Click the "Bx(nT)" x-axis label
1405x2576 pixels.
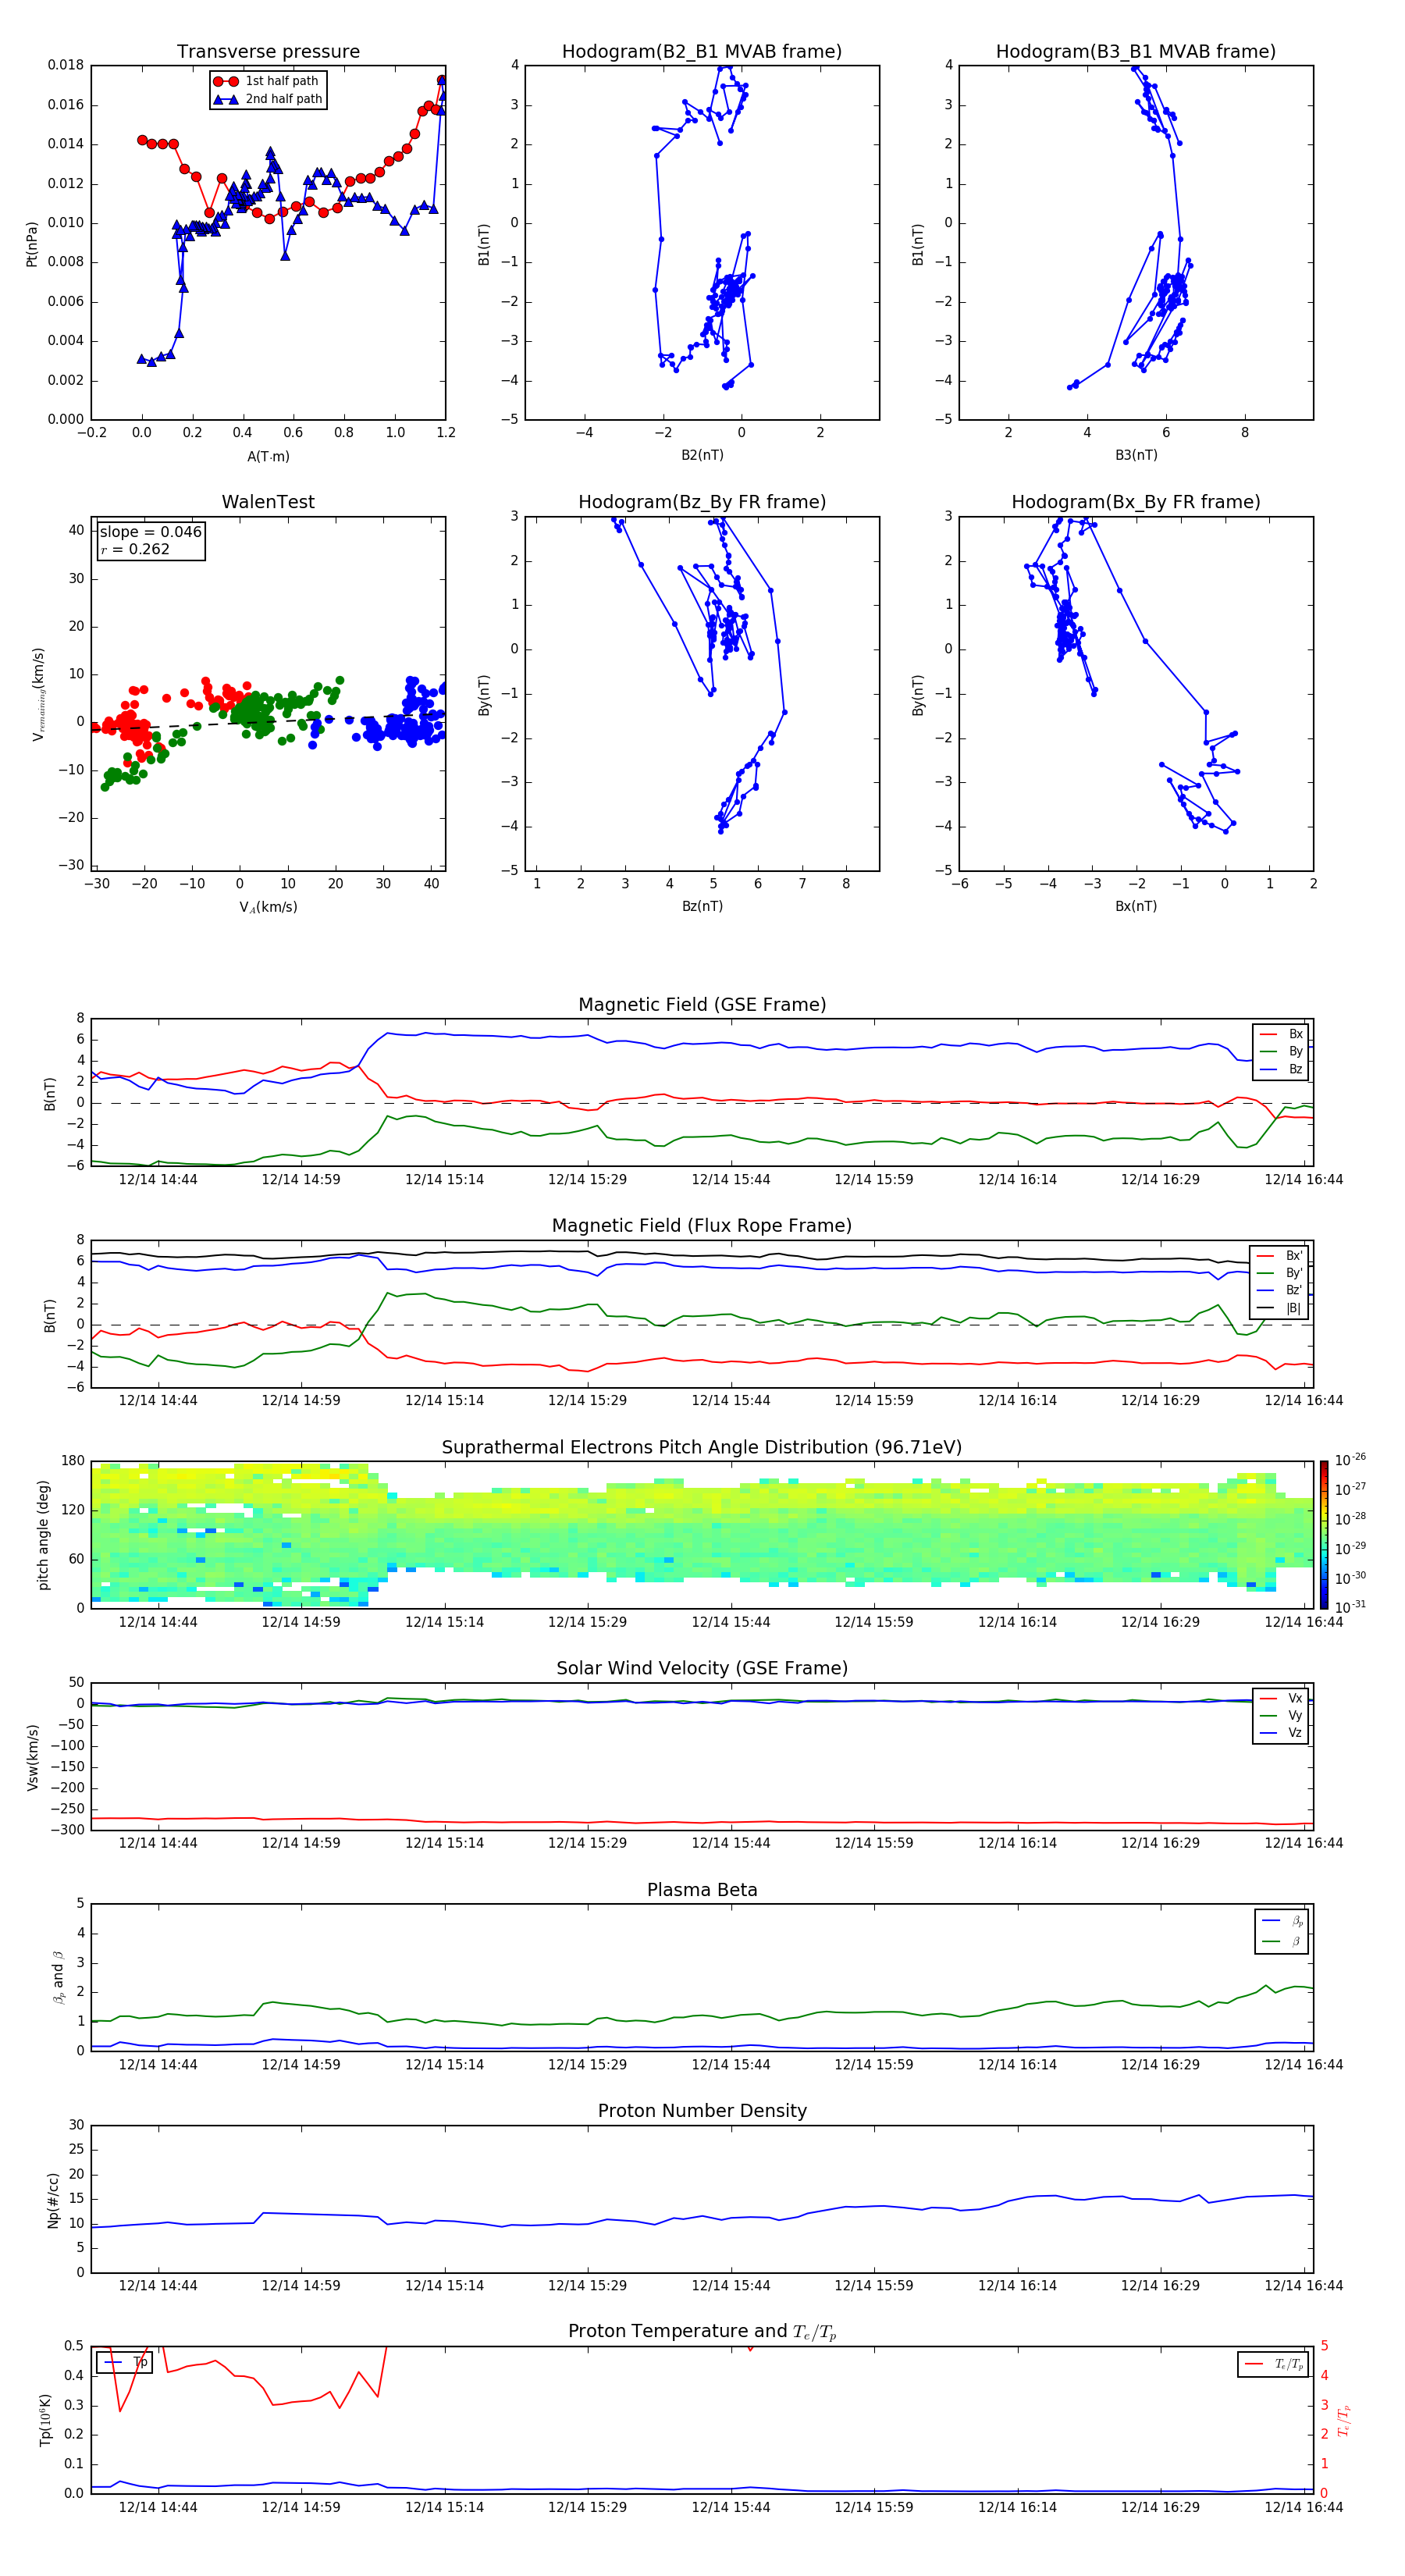pyautogui.click(x=1136, y=906)
